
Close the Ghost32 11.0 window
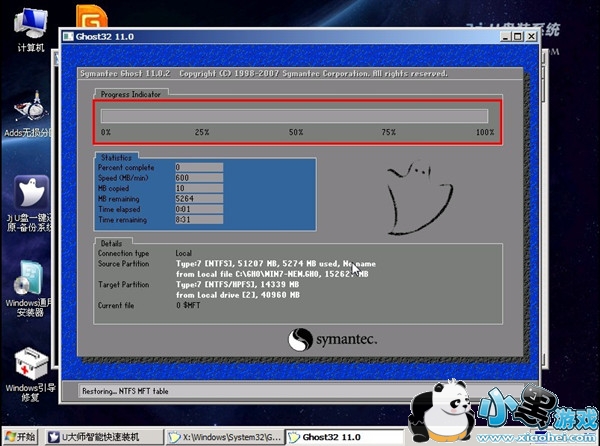531,37
